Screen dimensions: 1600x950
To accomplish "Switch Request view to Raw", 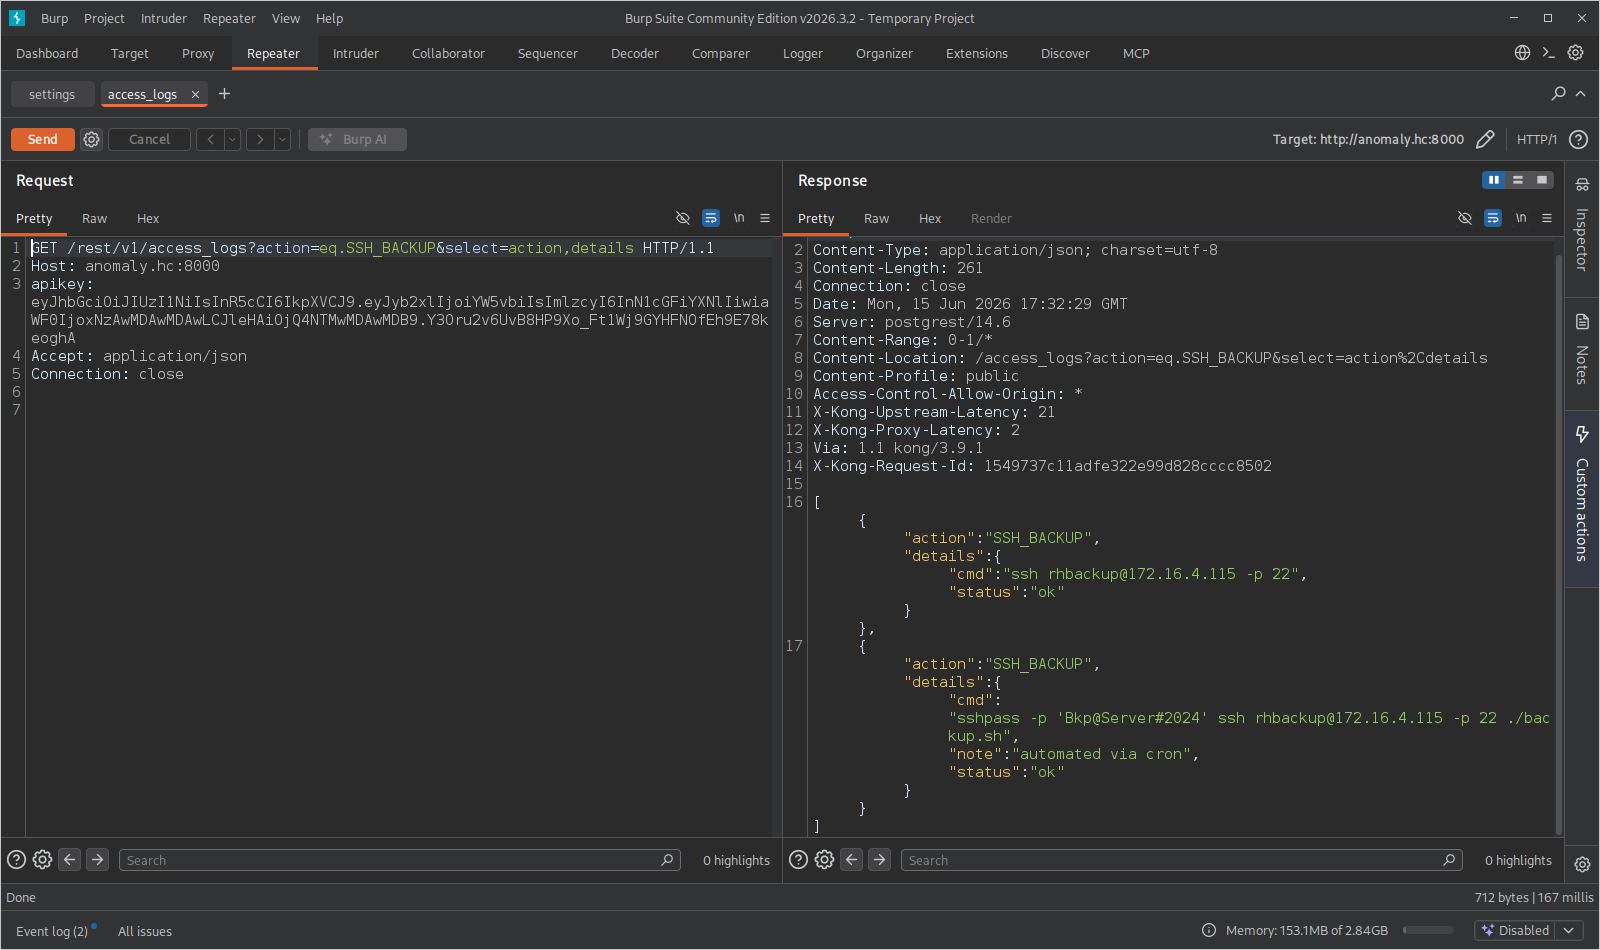I will [x=95, y=218].
